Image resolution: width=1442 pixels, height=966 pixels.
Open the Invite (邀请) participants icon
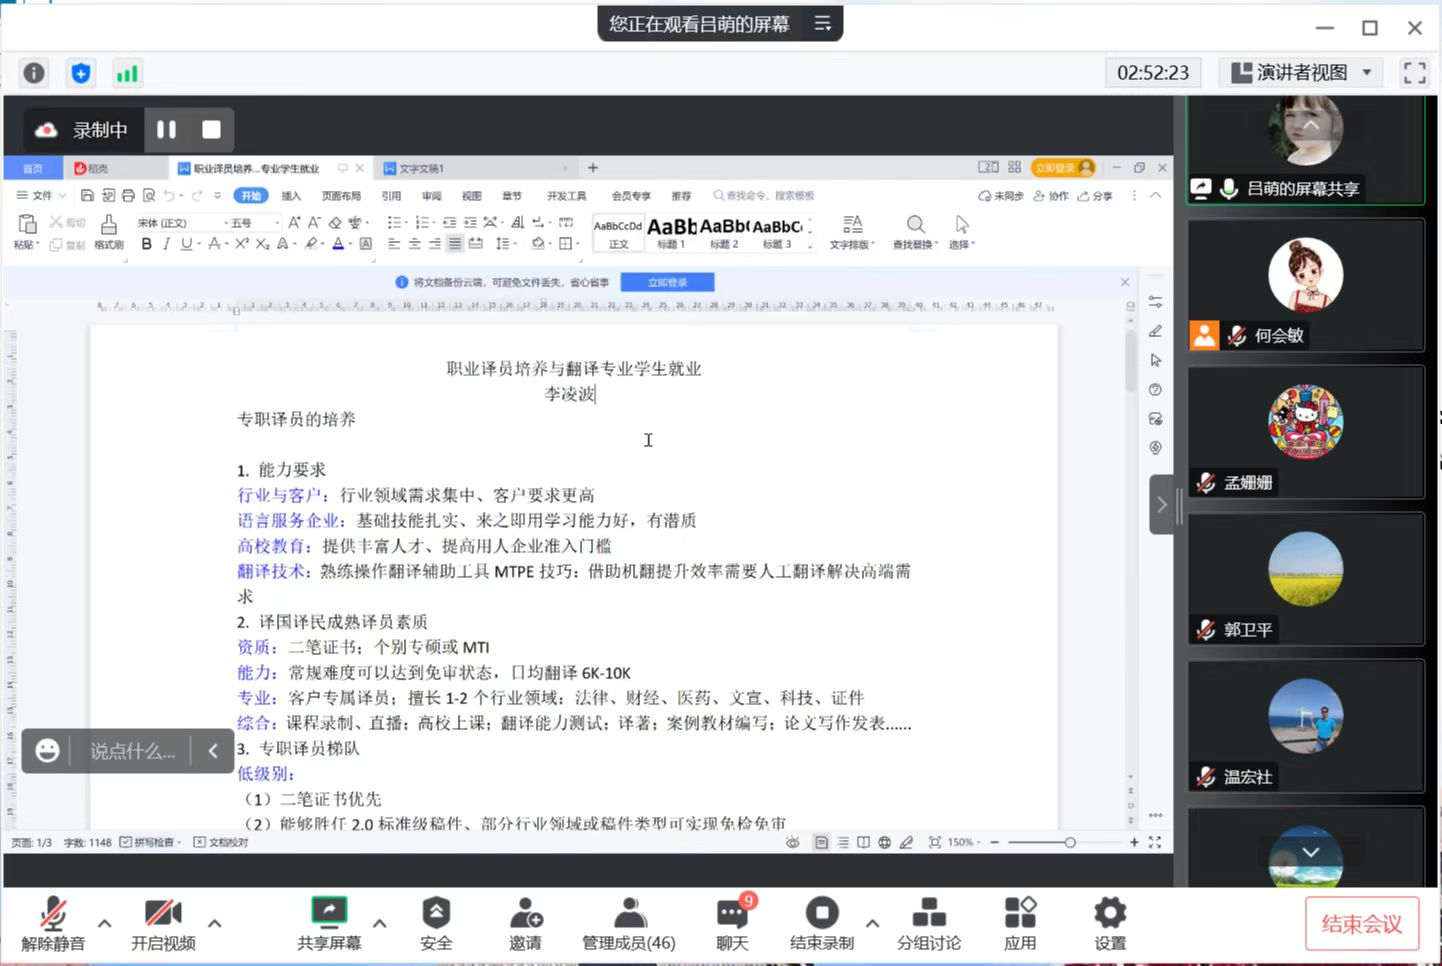coord(525,923)
